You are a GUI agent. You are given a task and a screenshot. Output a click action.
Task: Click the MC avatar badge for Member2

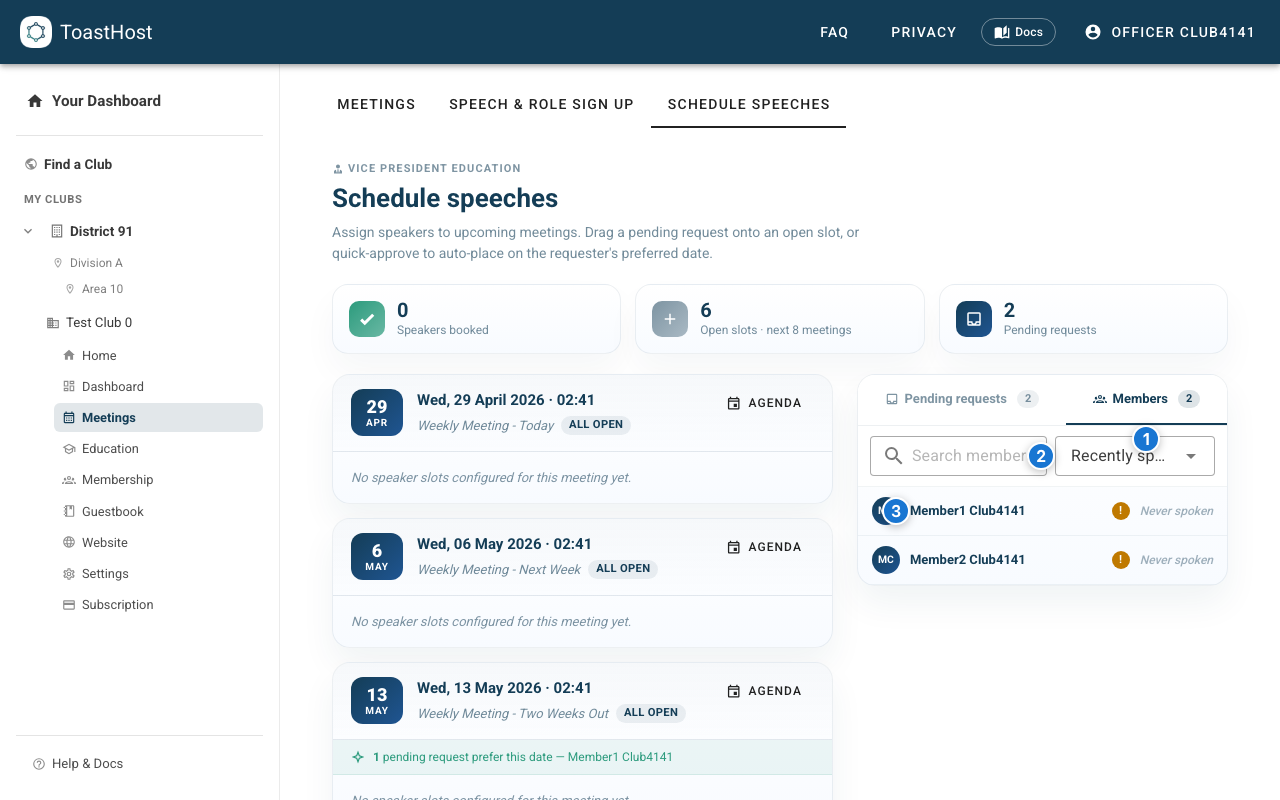[x=885, y=560]
